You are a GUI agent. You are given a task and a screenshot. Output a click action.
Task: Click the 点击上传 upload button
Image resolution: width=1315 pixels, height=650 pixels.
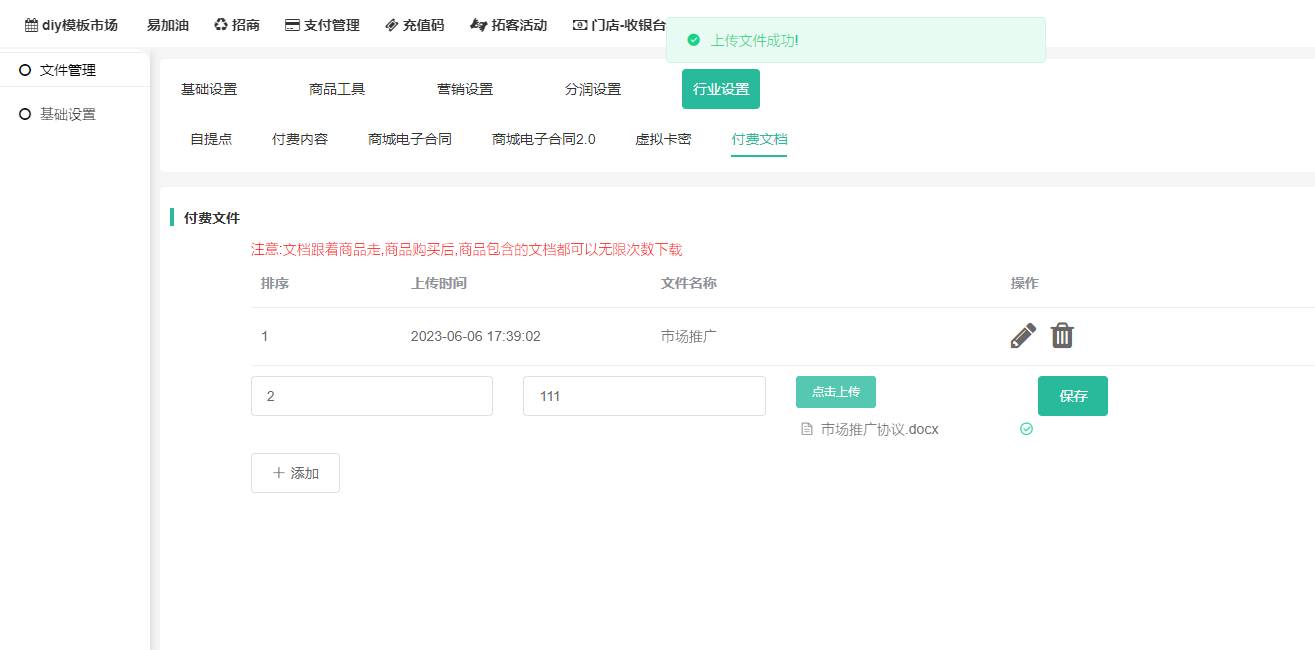(x=835, y=392)
